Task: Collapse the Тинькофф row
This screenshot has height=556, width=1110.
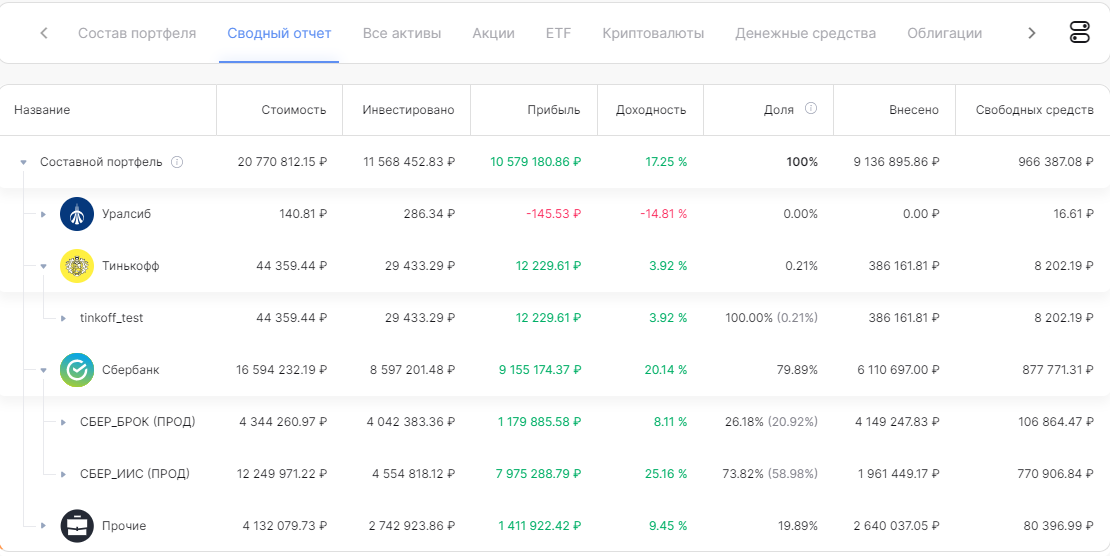Action: [43, 266]
